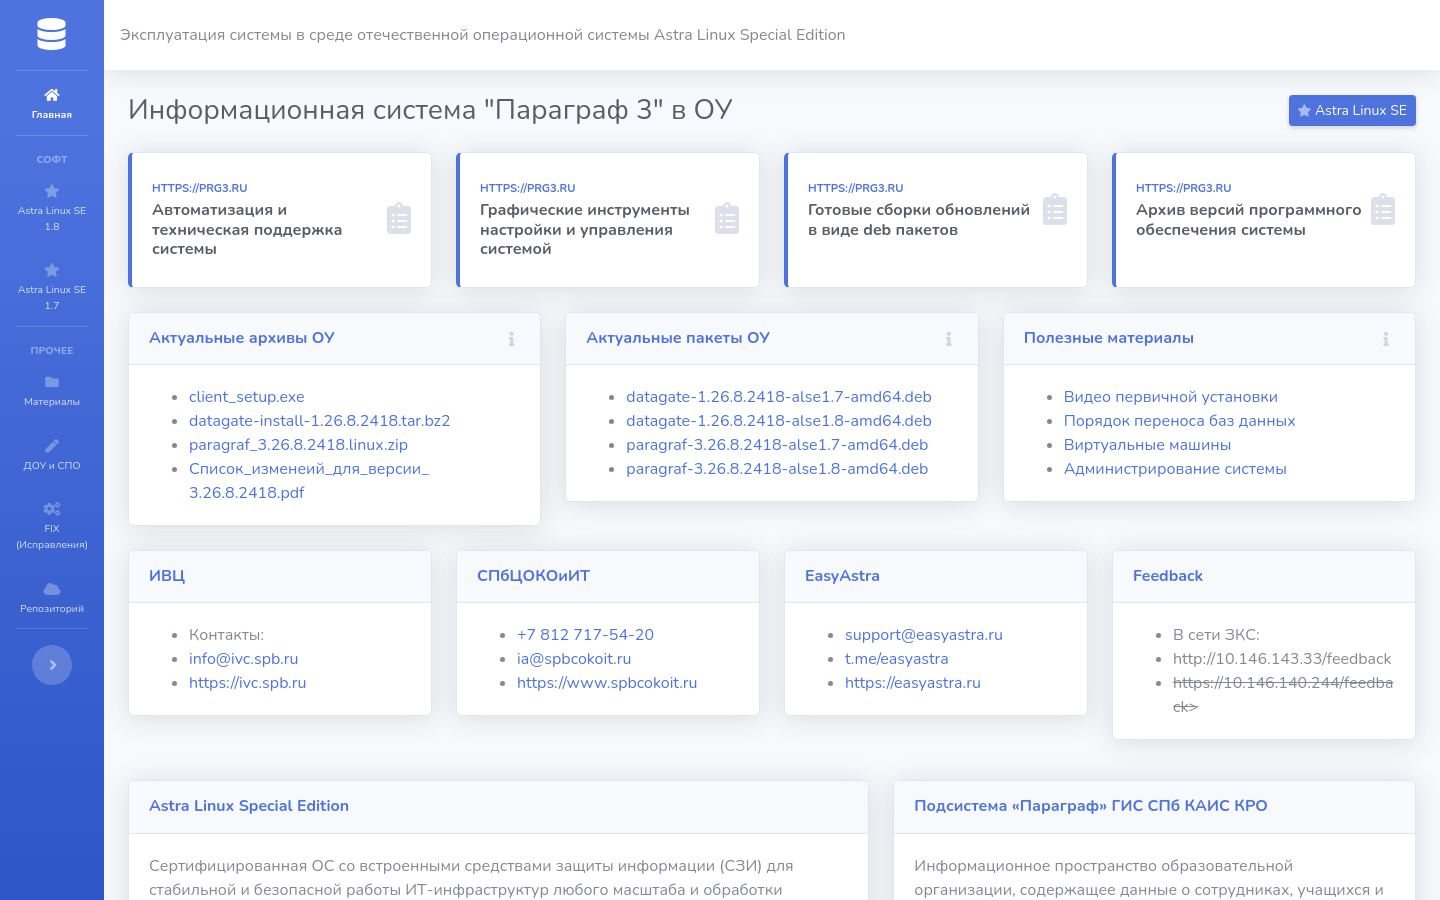Click Архив версий программного обеспечения card title
1440x900 pixels.
(1248, 220)
